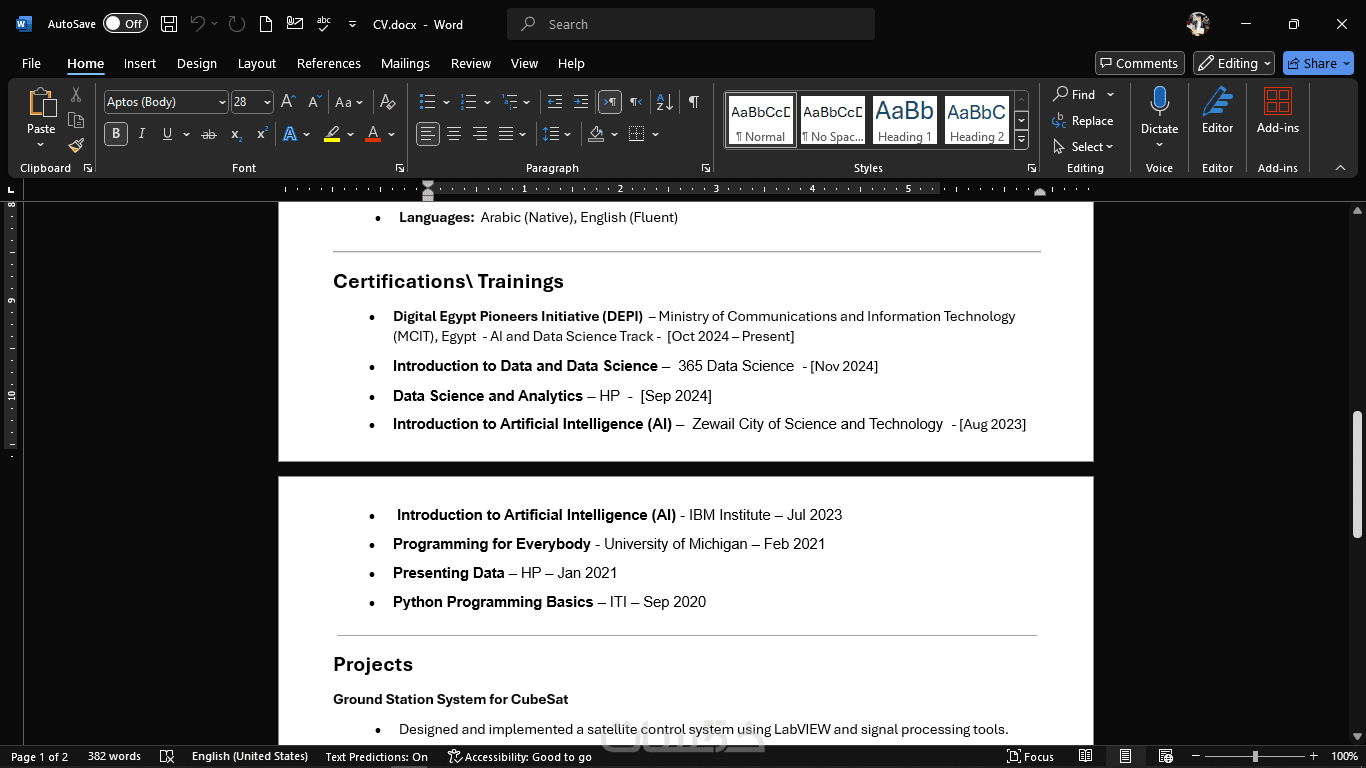Click the Save floppy disk icon

click(169, 24)
